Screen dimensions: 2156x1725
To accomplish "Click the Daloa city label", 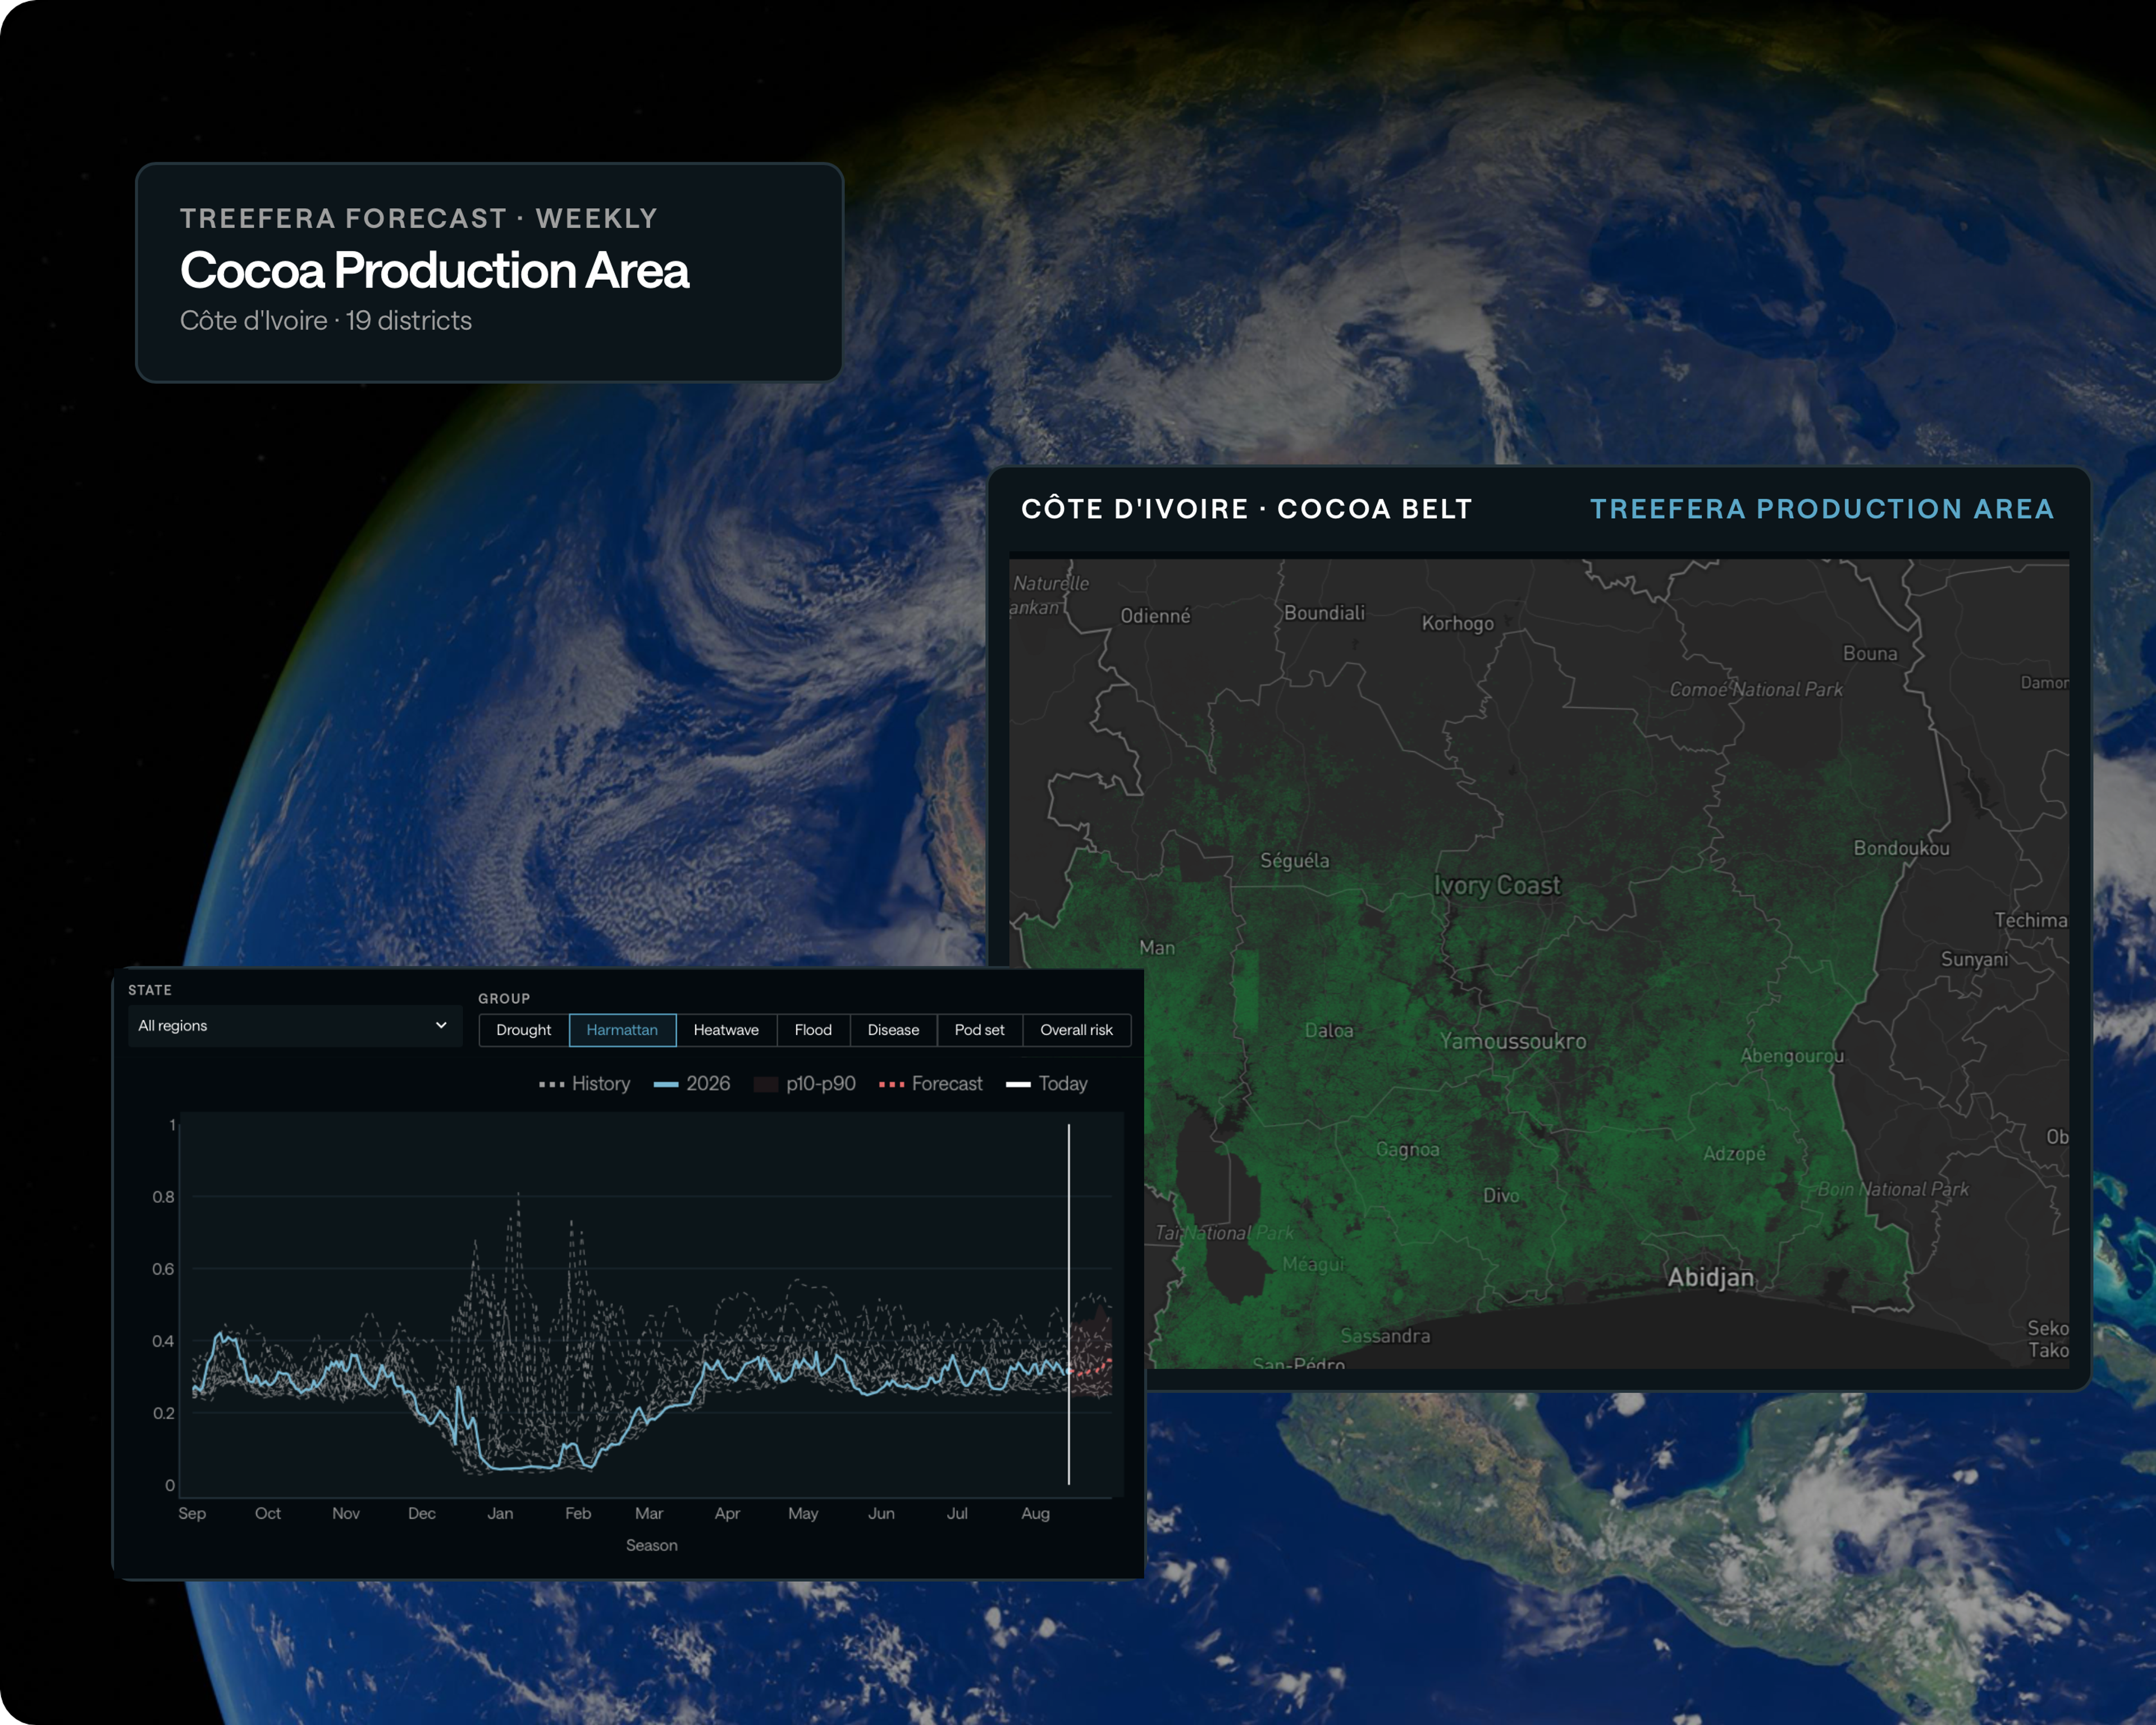I will [1329, 1030].
